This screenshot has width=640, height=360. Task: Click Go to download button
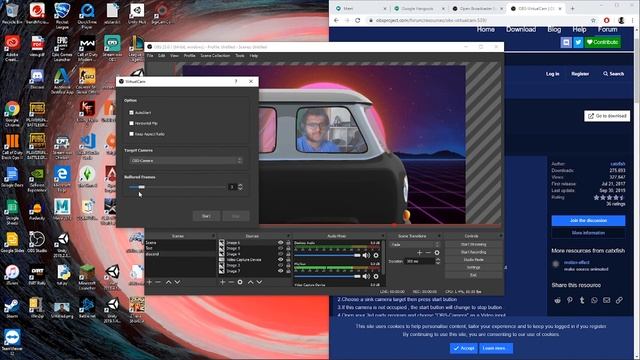[x=607, y=116]
